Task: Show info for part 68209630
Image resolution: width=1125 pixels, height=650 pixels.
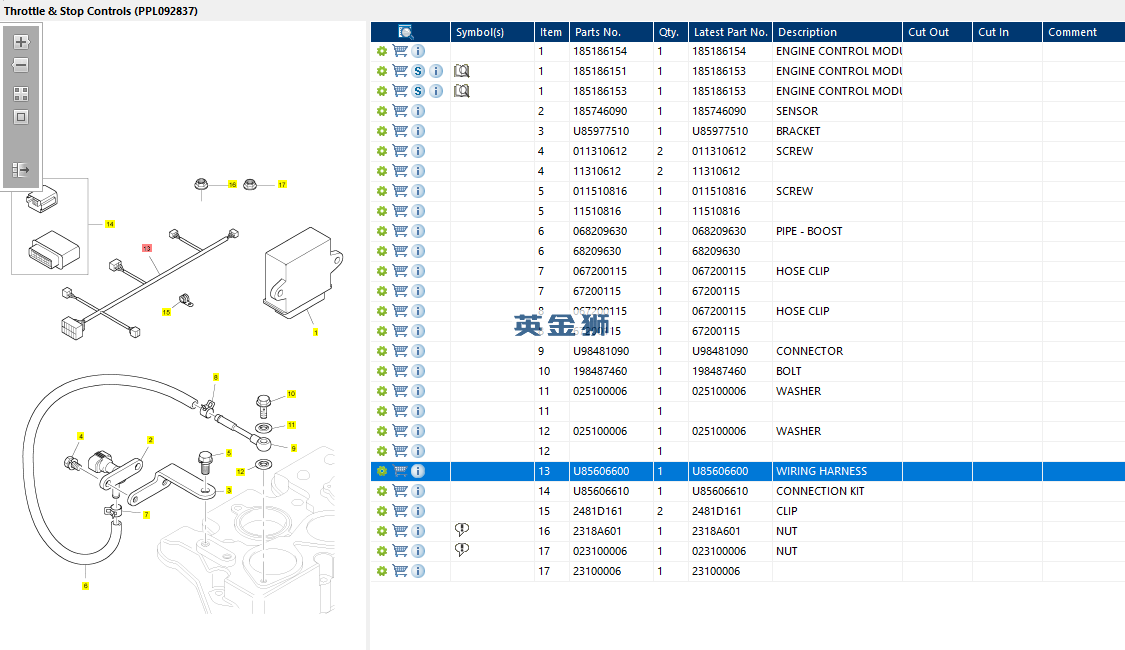Action: click(418, 251)
